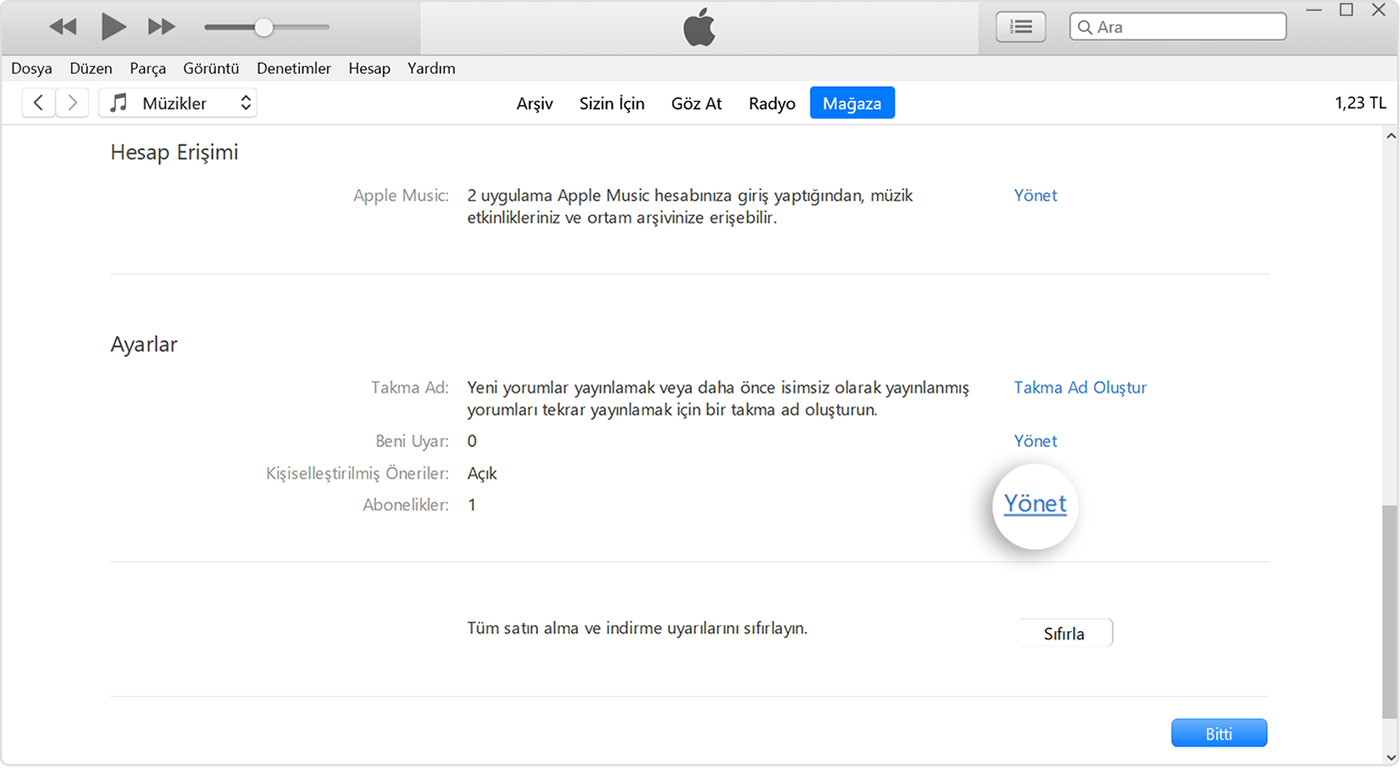Start playback with the Play button

(113, 27)
